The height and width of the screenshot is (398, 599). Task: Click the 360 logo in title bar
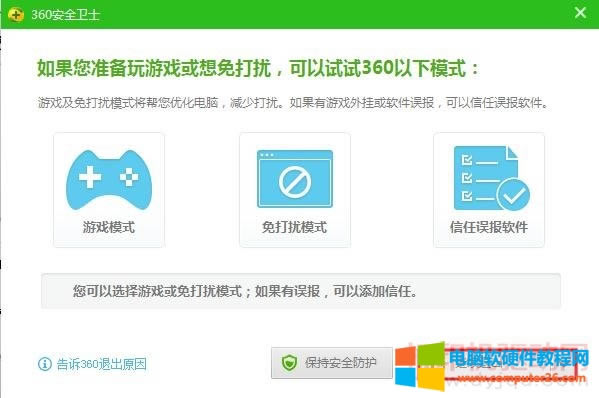16,15
